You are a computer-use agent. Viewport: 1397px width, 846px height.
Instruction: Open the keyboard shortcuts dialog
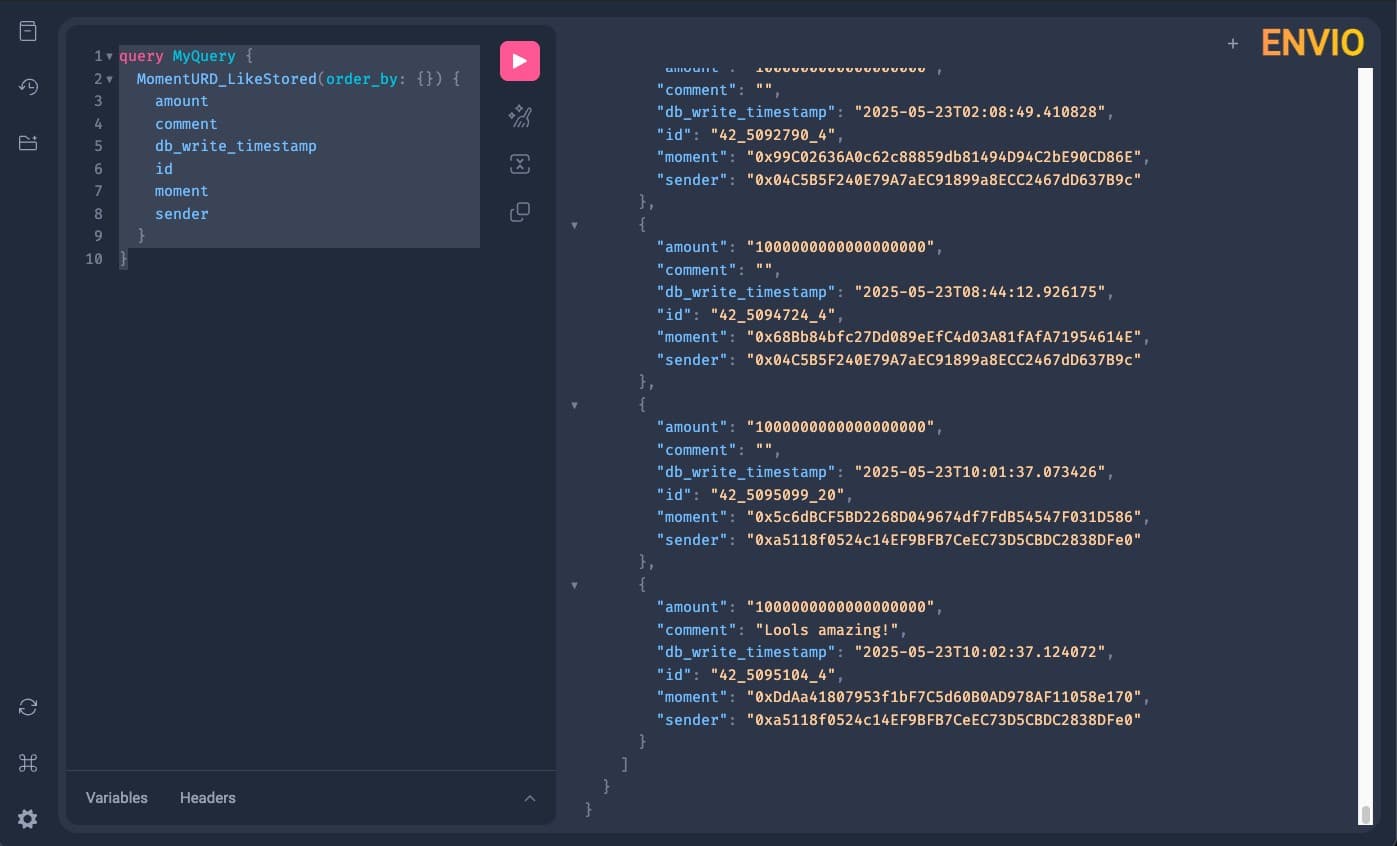(x=26, y=763)
